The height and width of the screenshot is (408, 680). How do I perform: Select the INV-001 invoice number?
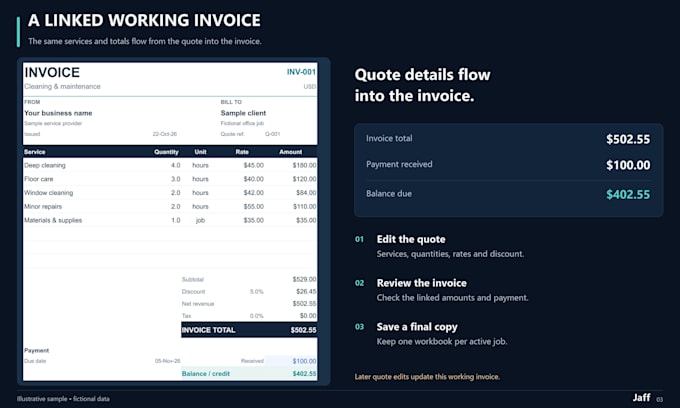[301, 72]
